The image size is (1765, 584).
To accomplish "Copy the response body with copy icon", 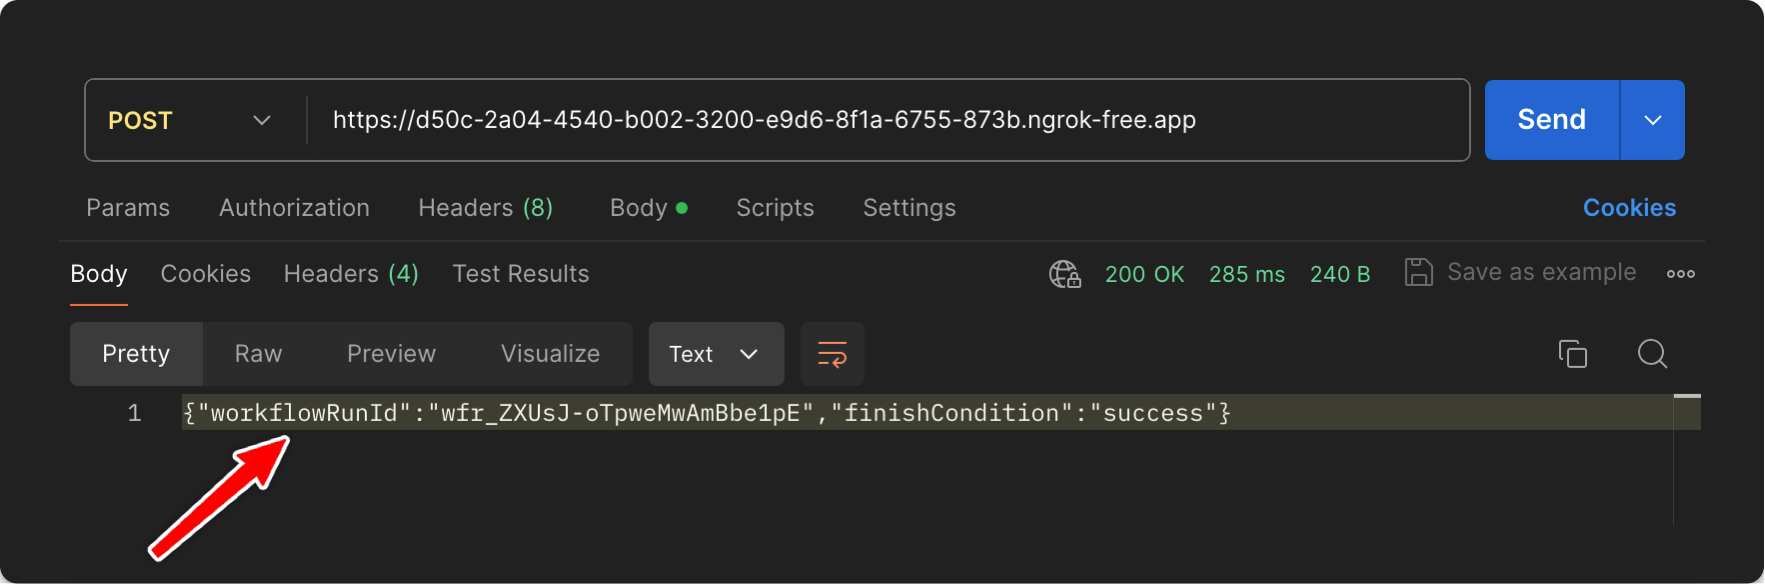I will [x=1573, y=354].
